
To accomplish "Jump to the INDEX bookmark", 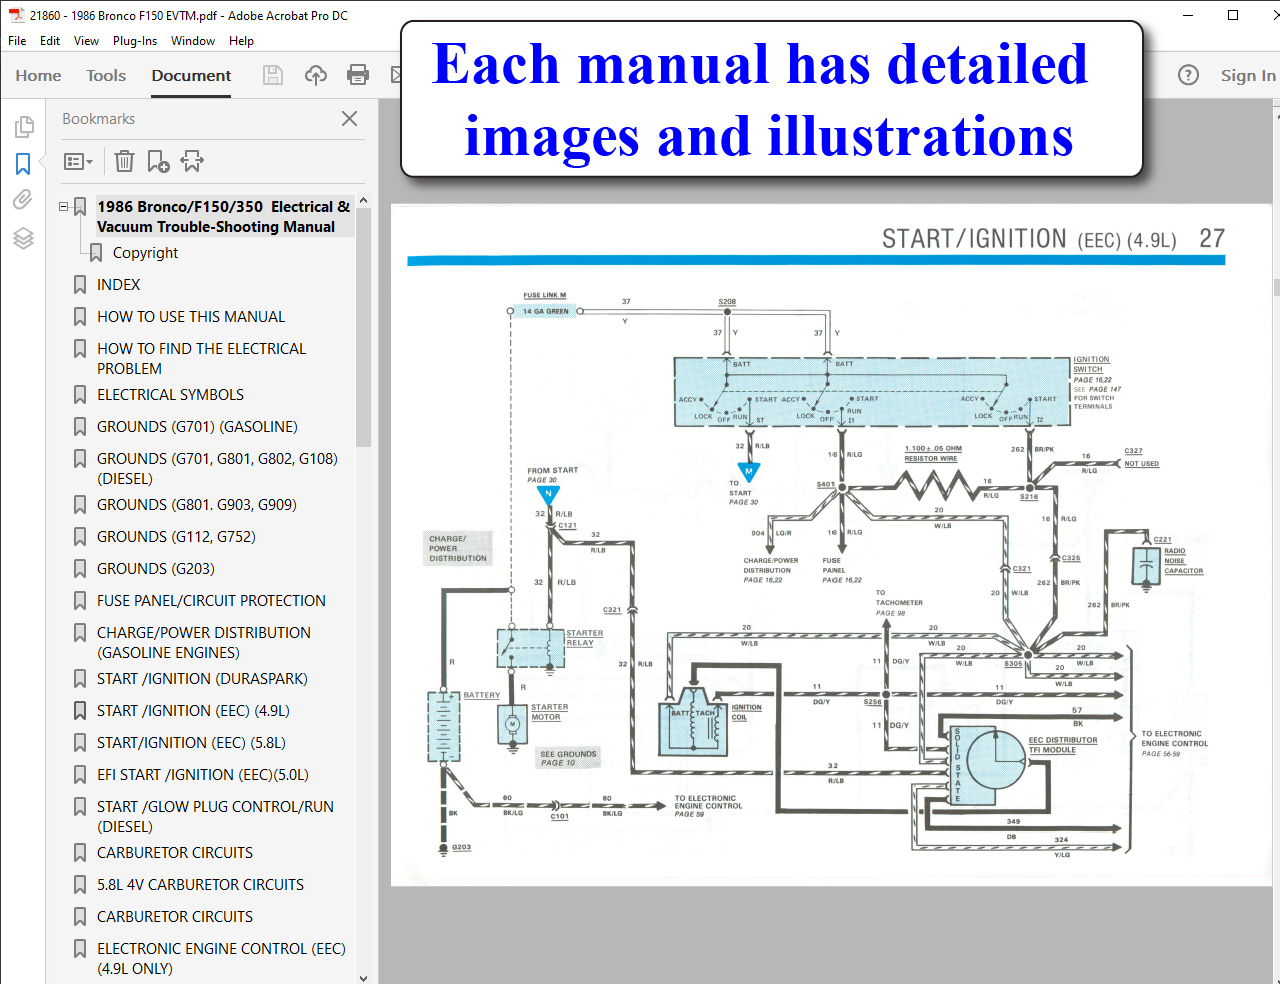I will coord(118,285).
